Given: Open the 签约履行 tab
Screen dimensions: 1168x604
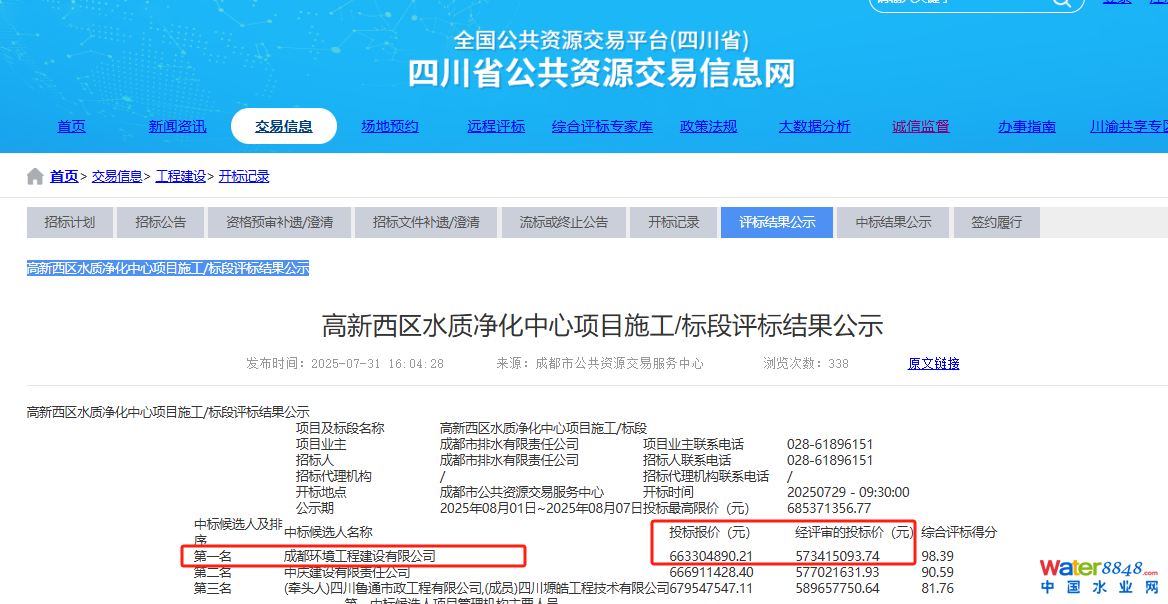Looking at the screenshot, I should (997, 222).
